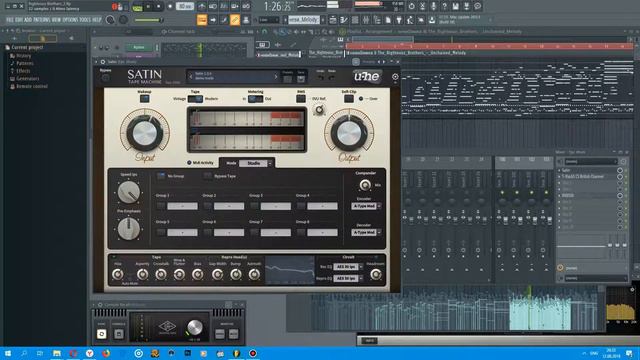Select Remote control in the browser
The height and width of the screenshot is (360, 640).
[x=31, y=86]
